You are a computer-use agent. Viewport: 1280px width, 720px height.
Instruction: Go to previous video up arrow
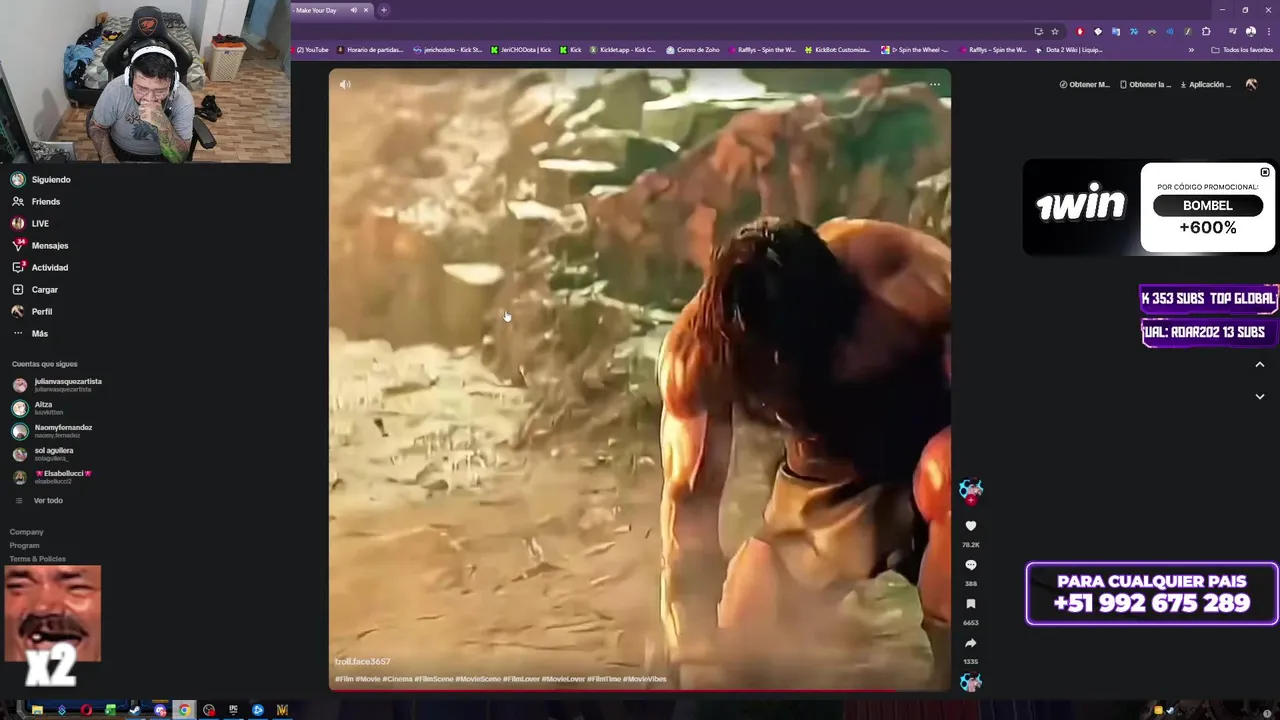click(x=1260, y=364)
